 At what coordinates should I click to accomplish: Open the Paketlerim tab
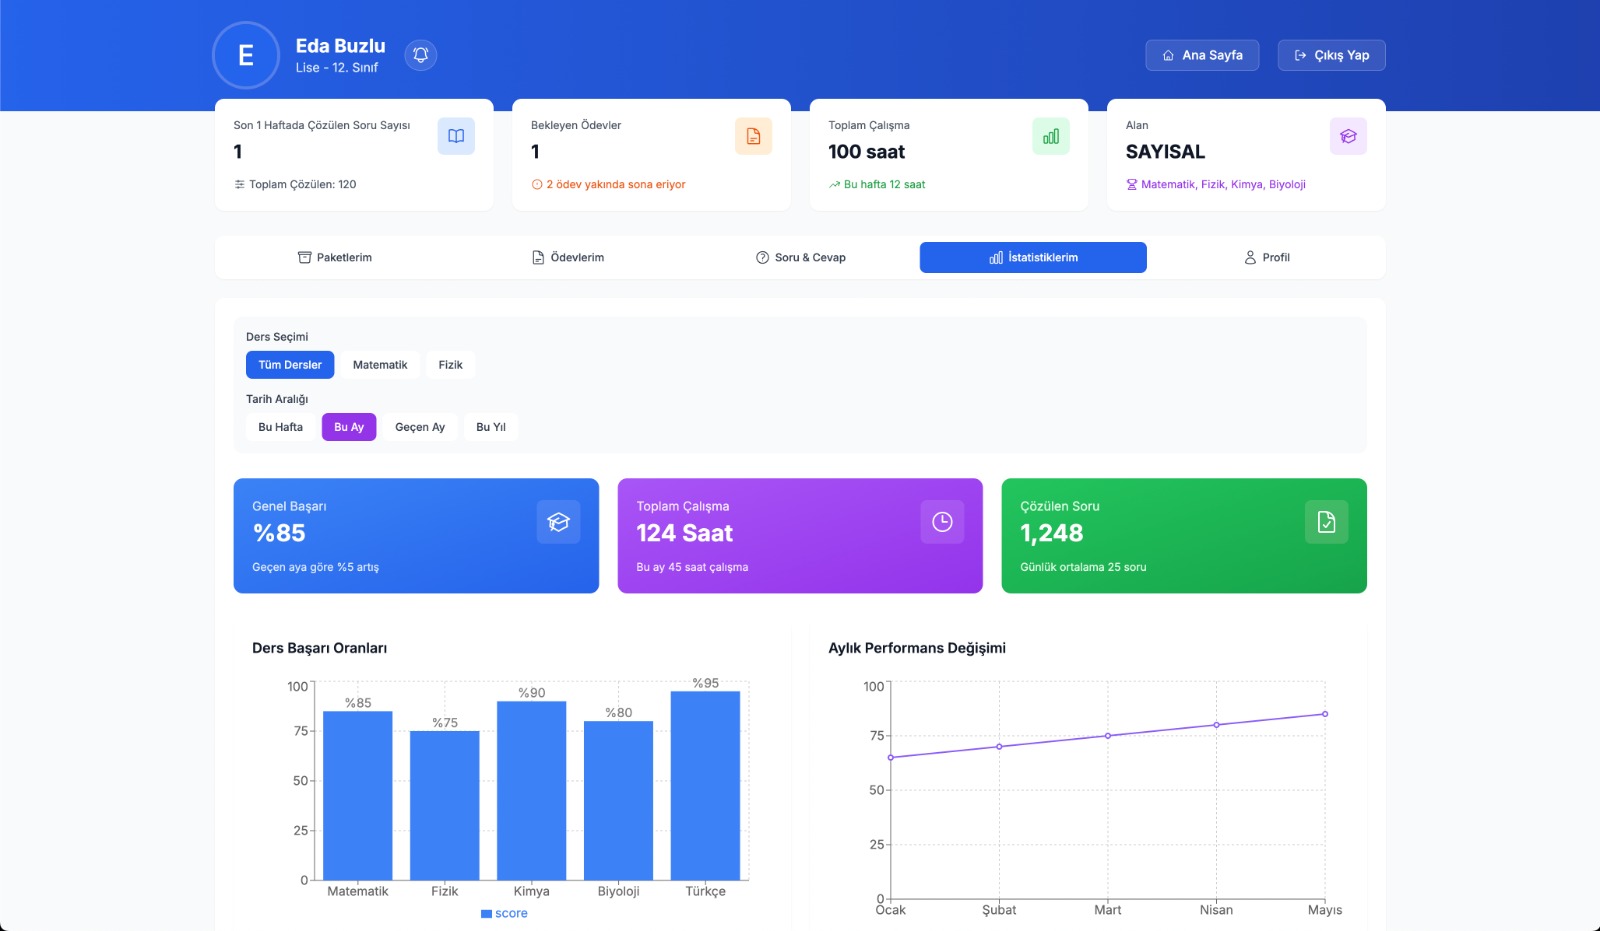point(334,258)
